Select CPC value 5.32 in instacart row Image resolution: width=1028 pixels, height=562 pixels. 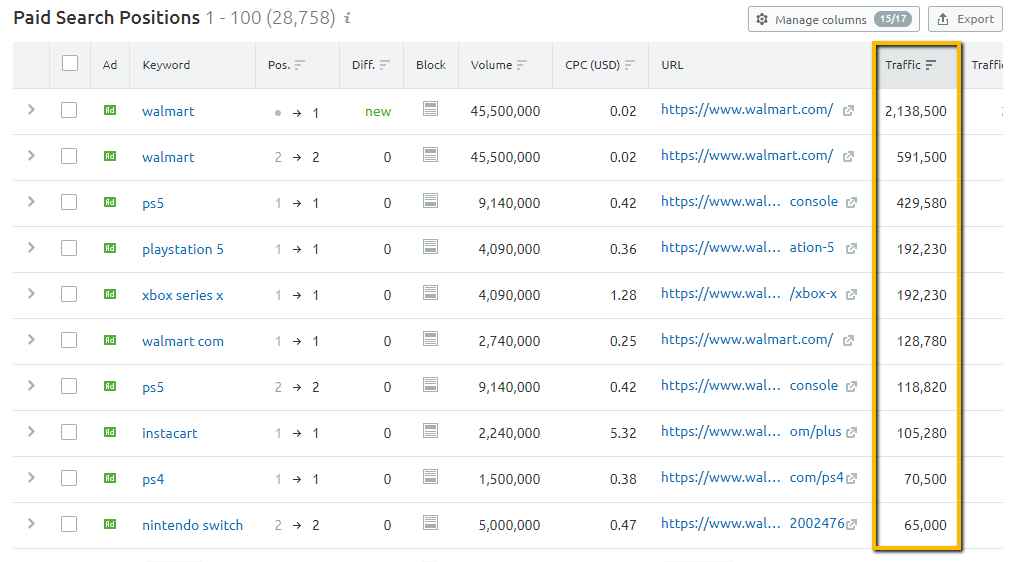point(623,433)
